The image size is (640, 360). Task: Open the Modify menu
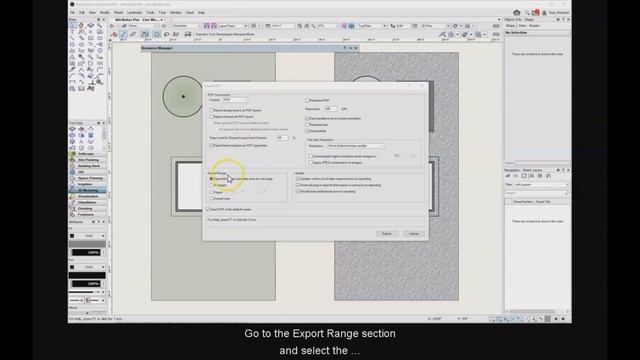coord(105,13)
